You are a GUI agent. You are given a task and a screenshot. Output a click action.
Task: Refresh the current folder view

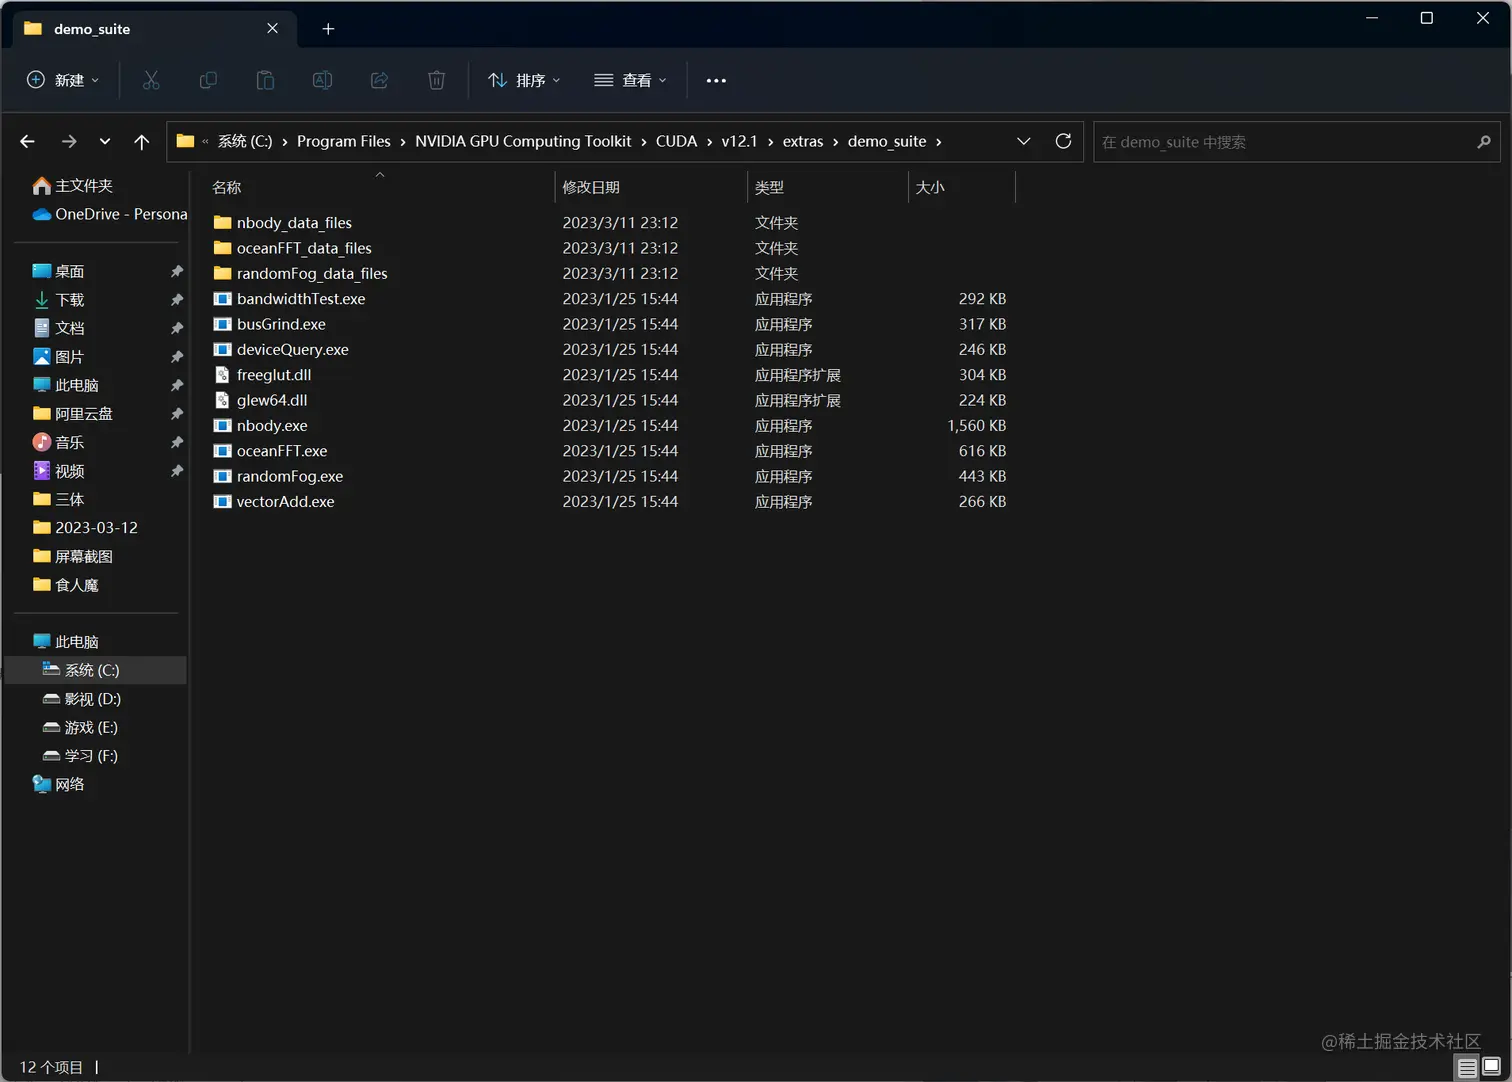(x=1063, y=141)
